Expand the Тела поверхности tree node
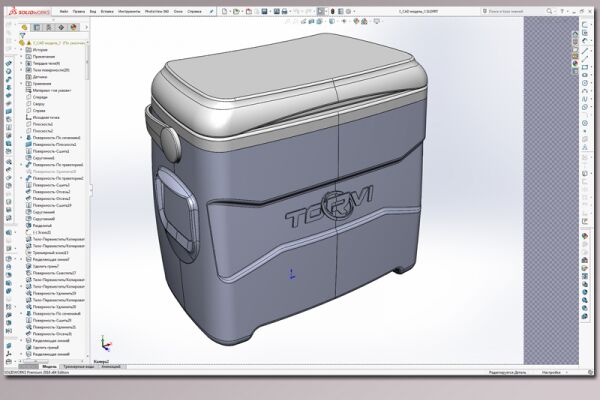The image size is (600, 400). 21,70
